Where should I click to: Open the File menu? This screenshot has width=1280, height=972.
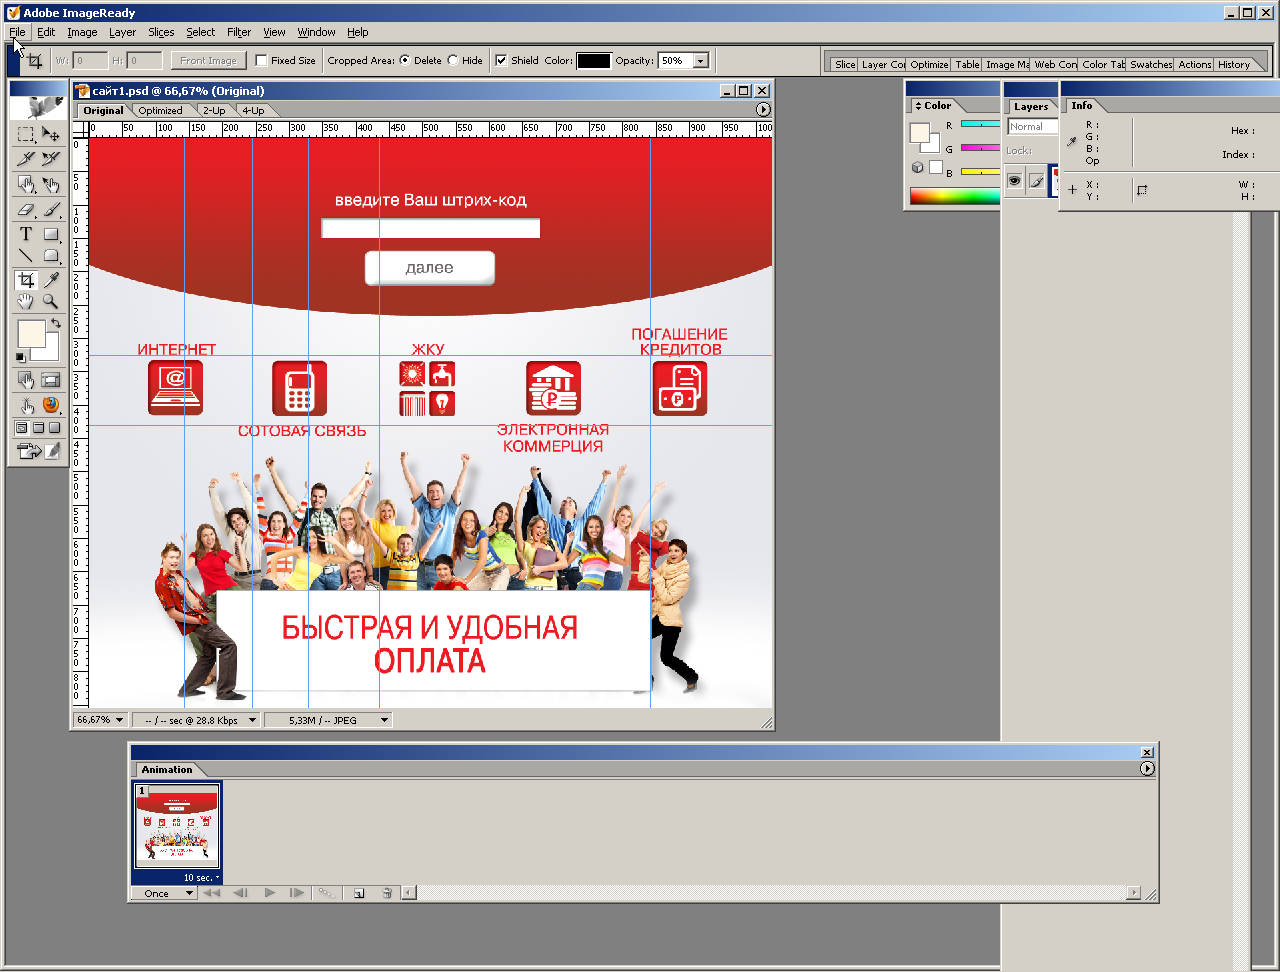pyautogui.click(x=18, y=32)
